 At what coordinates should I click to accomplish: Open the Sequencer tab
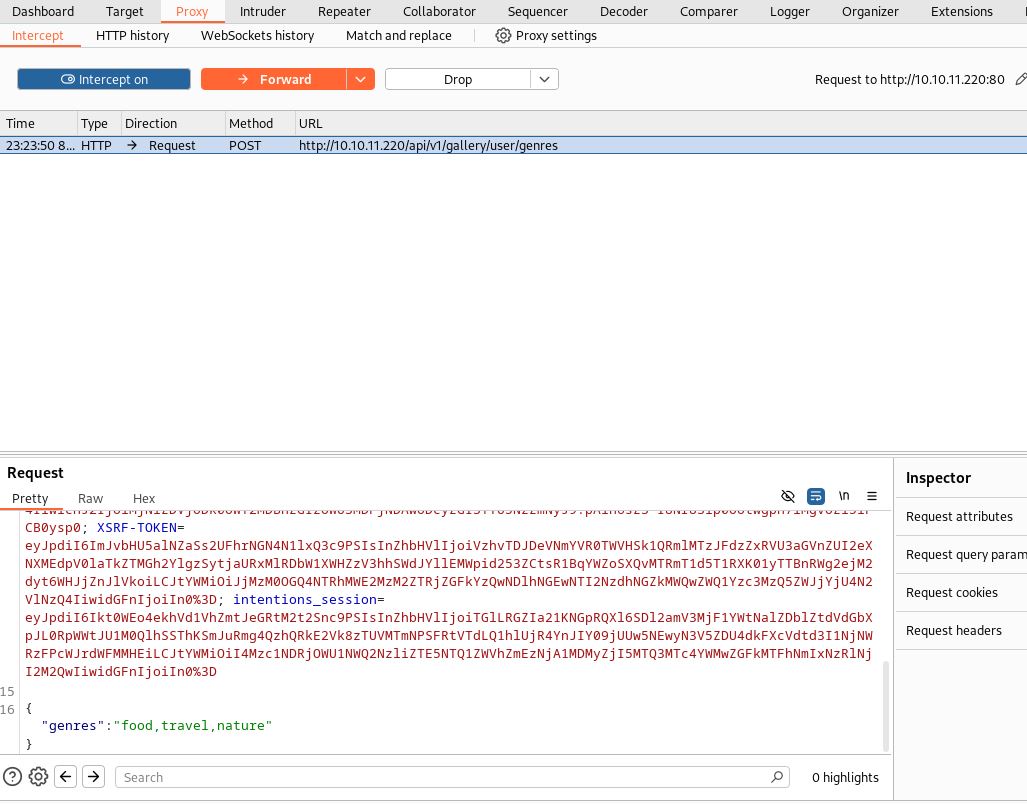coord(538,11)
